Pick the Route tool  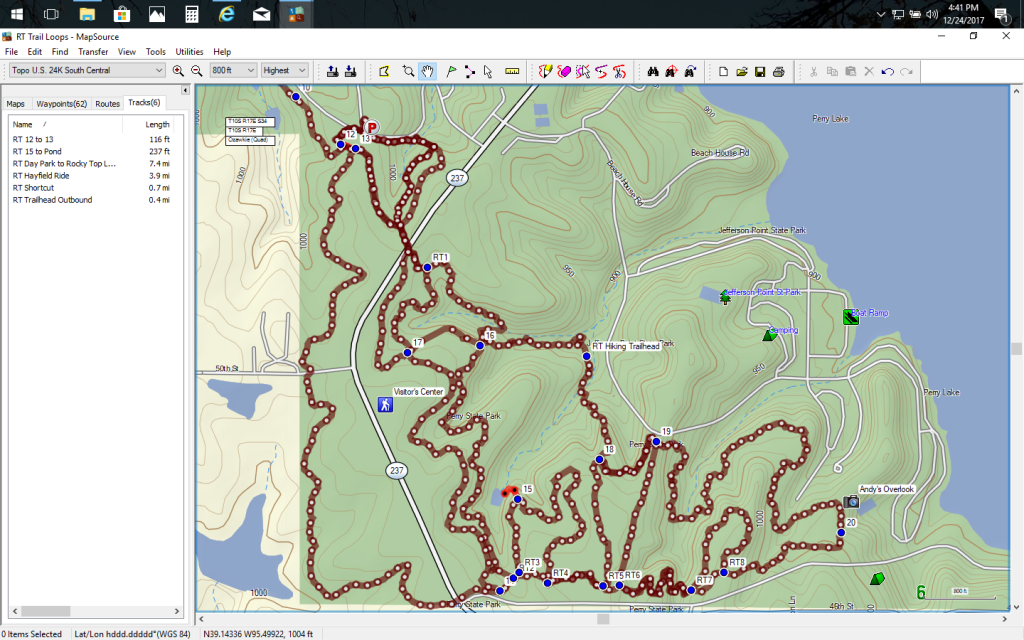click(470, 71)
